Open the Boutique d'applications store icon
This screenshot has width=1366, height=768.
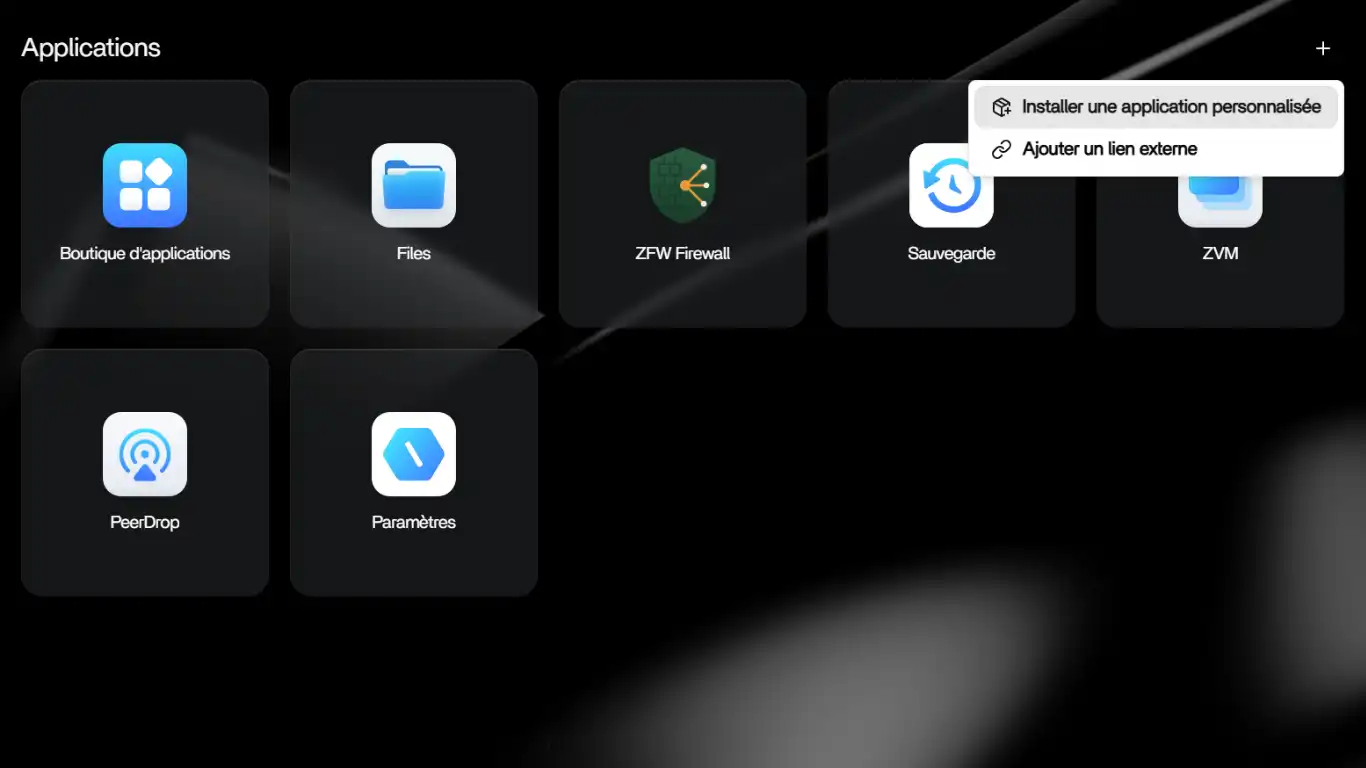[145, 185]
